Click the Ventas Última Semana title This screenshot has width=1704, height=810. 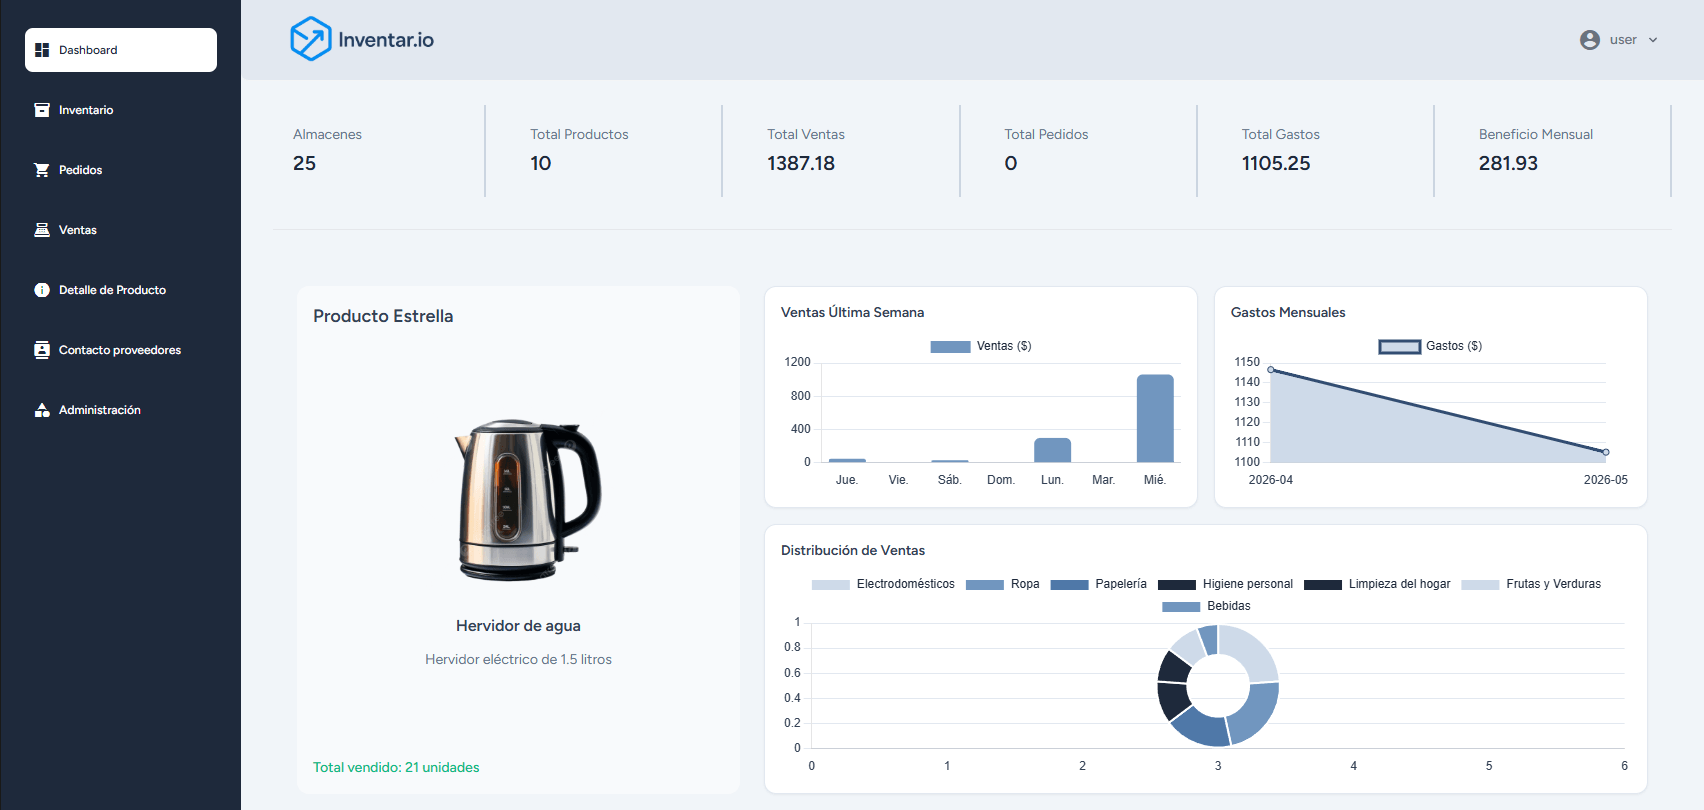click(x=852, y=313)
